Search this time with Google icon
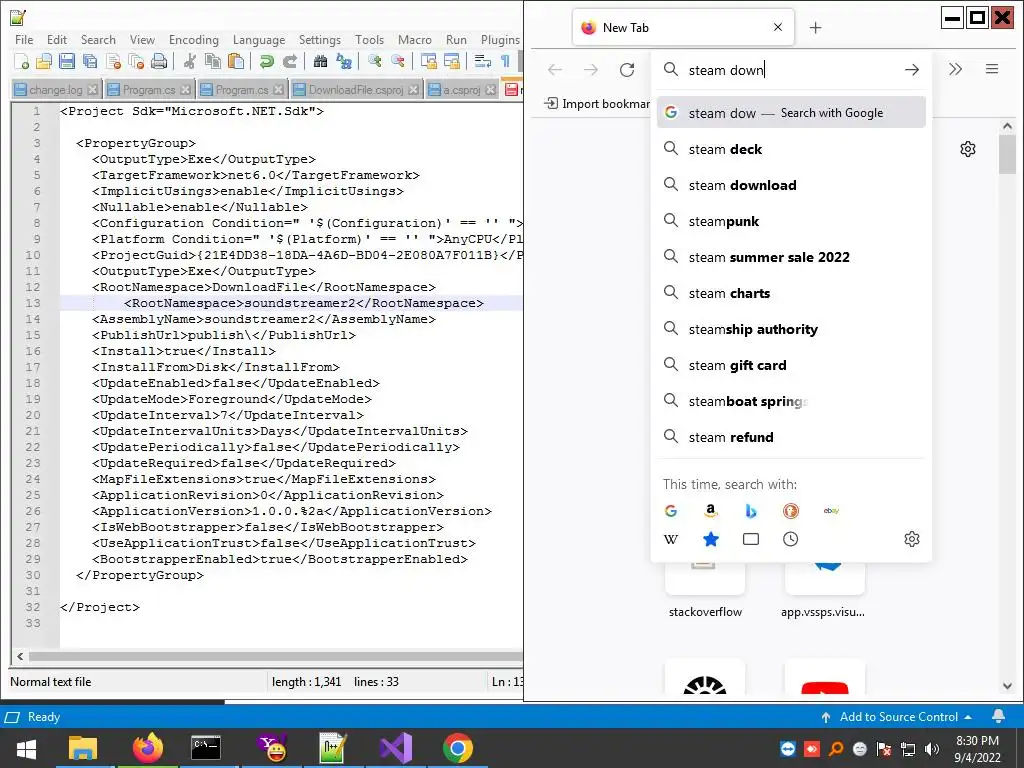The height and width of the screenshot is (768, 1024). [671, 511]
